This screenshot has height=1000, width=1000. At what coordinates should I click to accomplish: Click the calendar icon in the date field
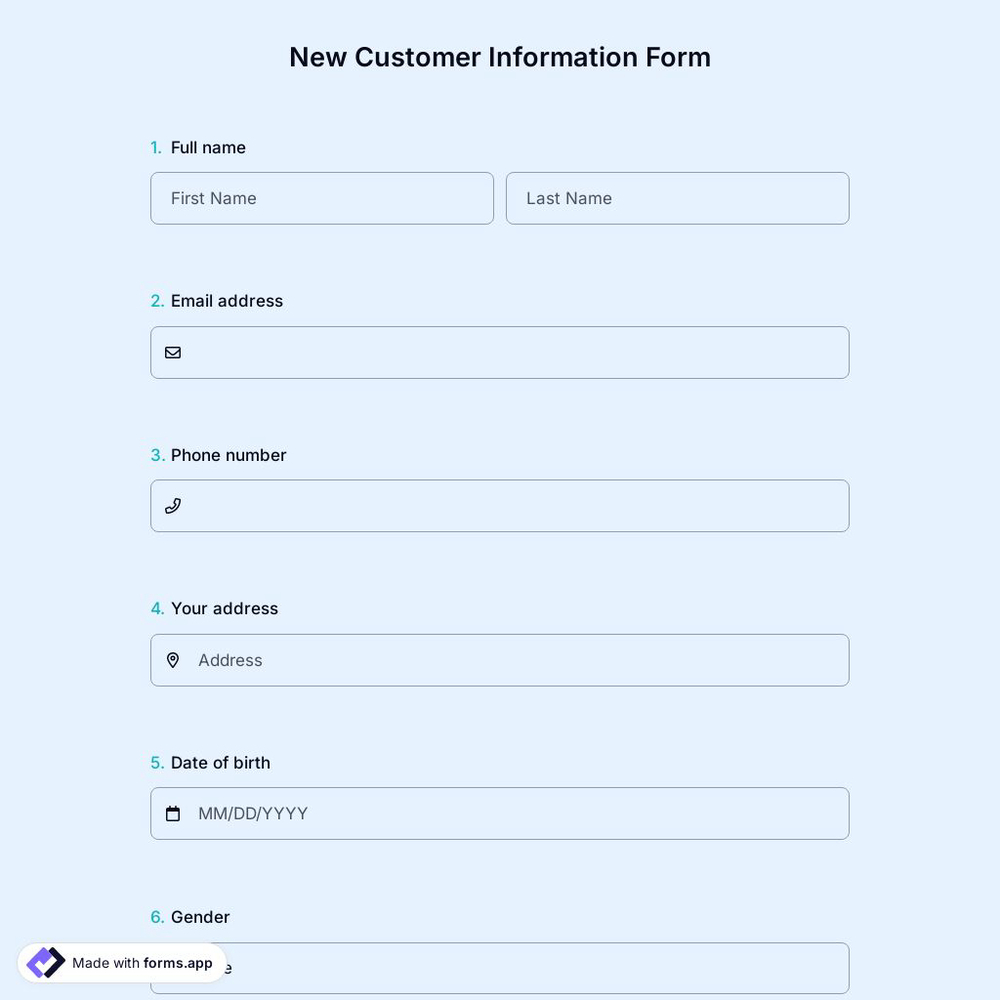pos(172,813)
